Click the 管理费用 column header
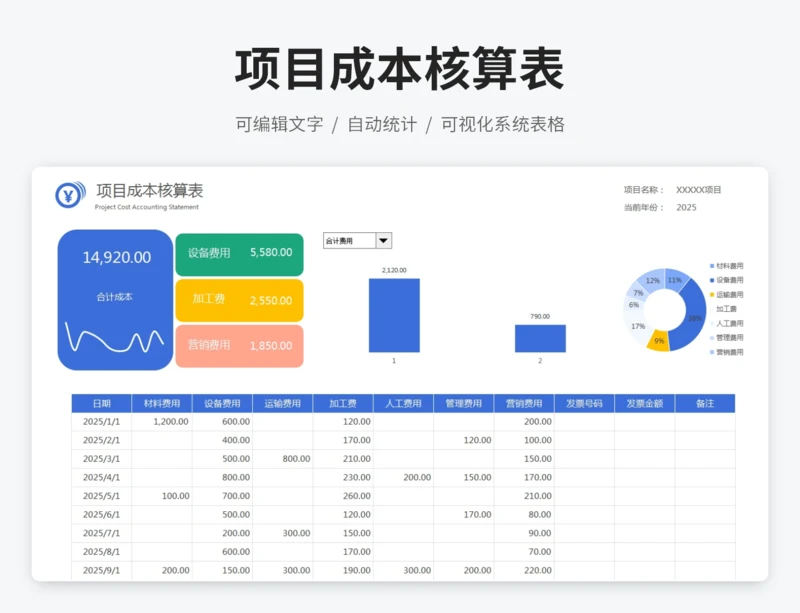This screenshot has height=613, width=800. coord(463,403)
